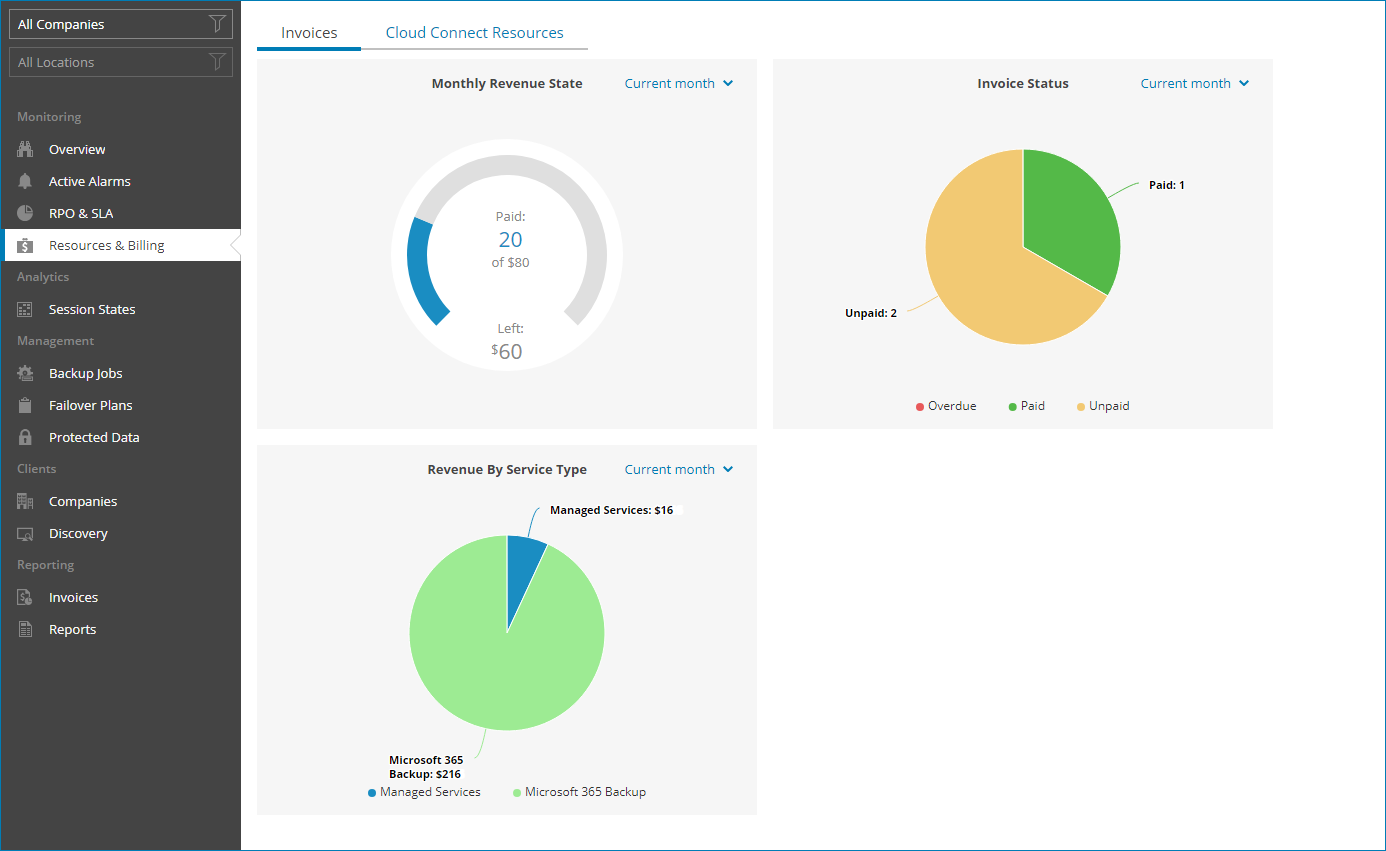The height and width of the screenshot is (851, 1386).
Task: Select the Resources & Billing icon
Action: [x=25, y=244]
